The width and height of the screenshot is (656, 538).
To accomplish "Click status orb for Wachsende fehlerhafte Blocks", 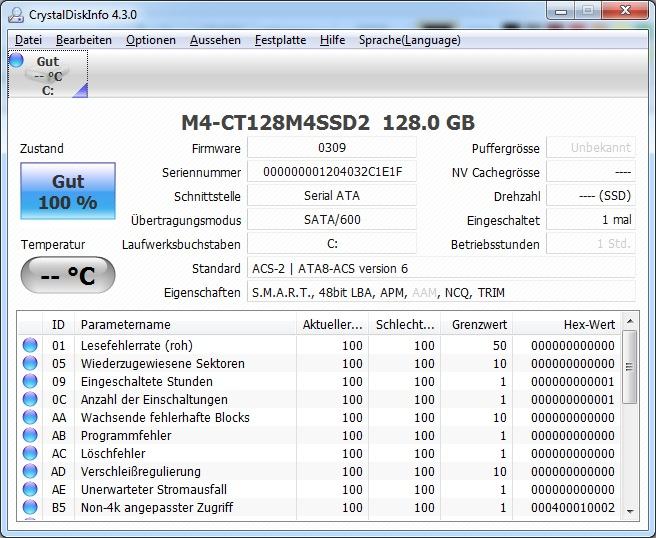I will coord(30,417).
